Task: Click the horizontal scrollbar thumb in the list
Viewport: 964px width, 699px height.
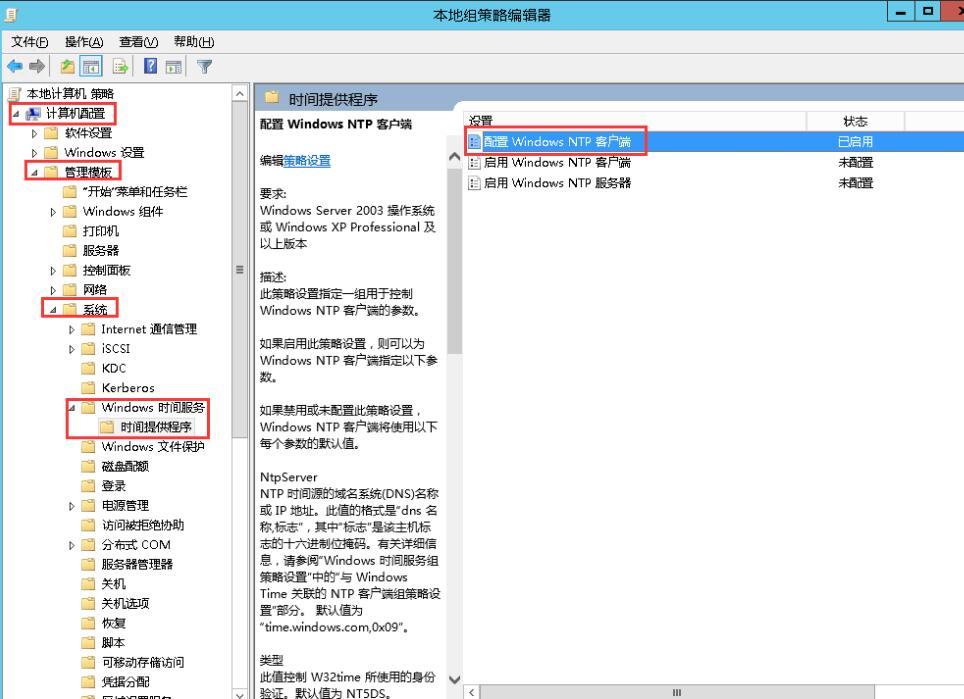Action: (x=677, y=692)
